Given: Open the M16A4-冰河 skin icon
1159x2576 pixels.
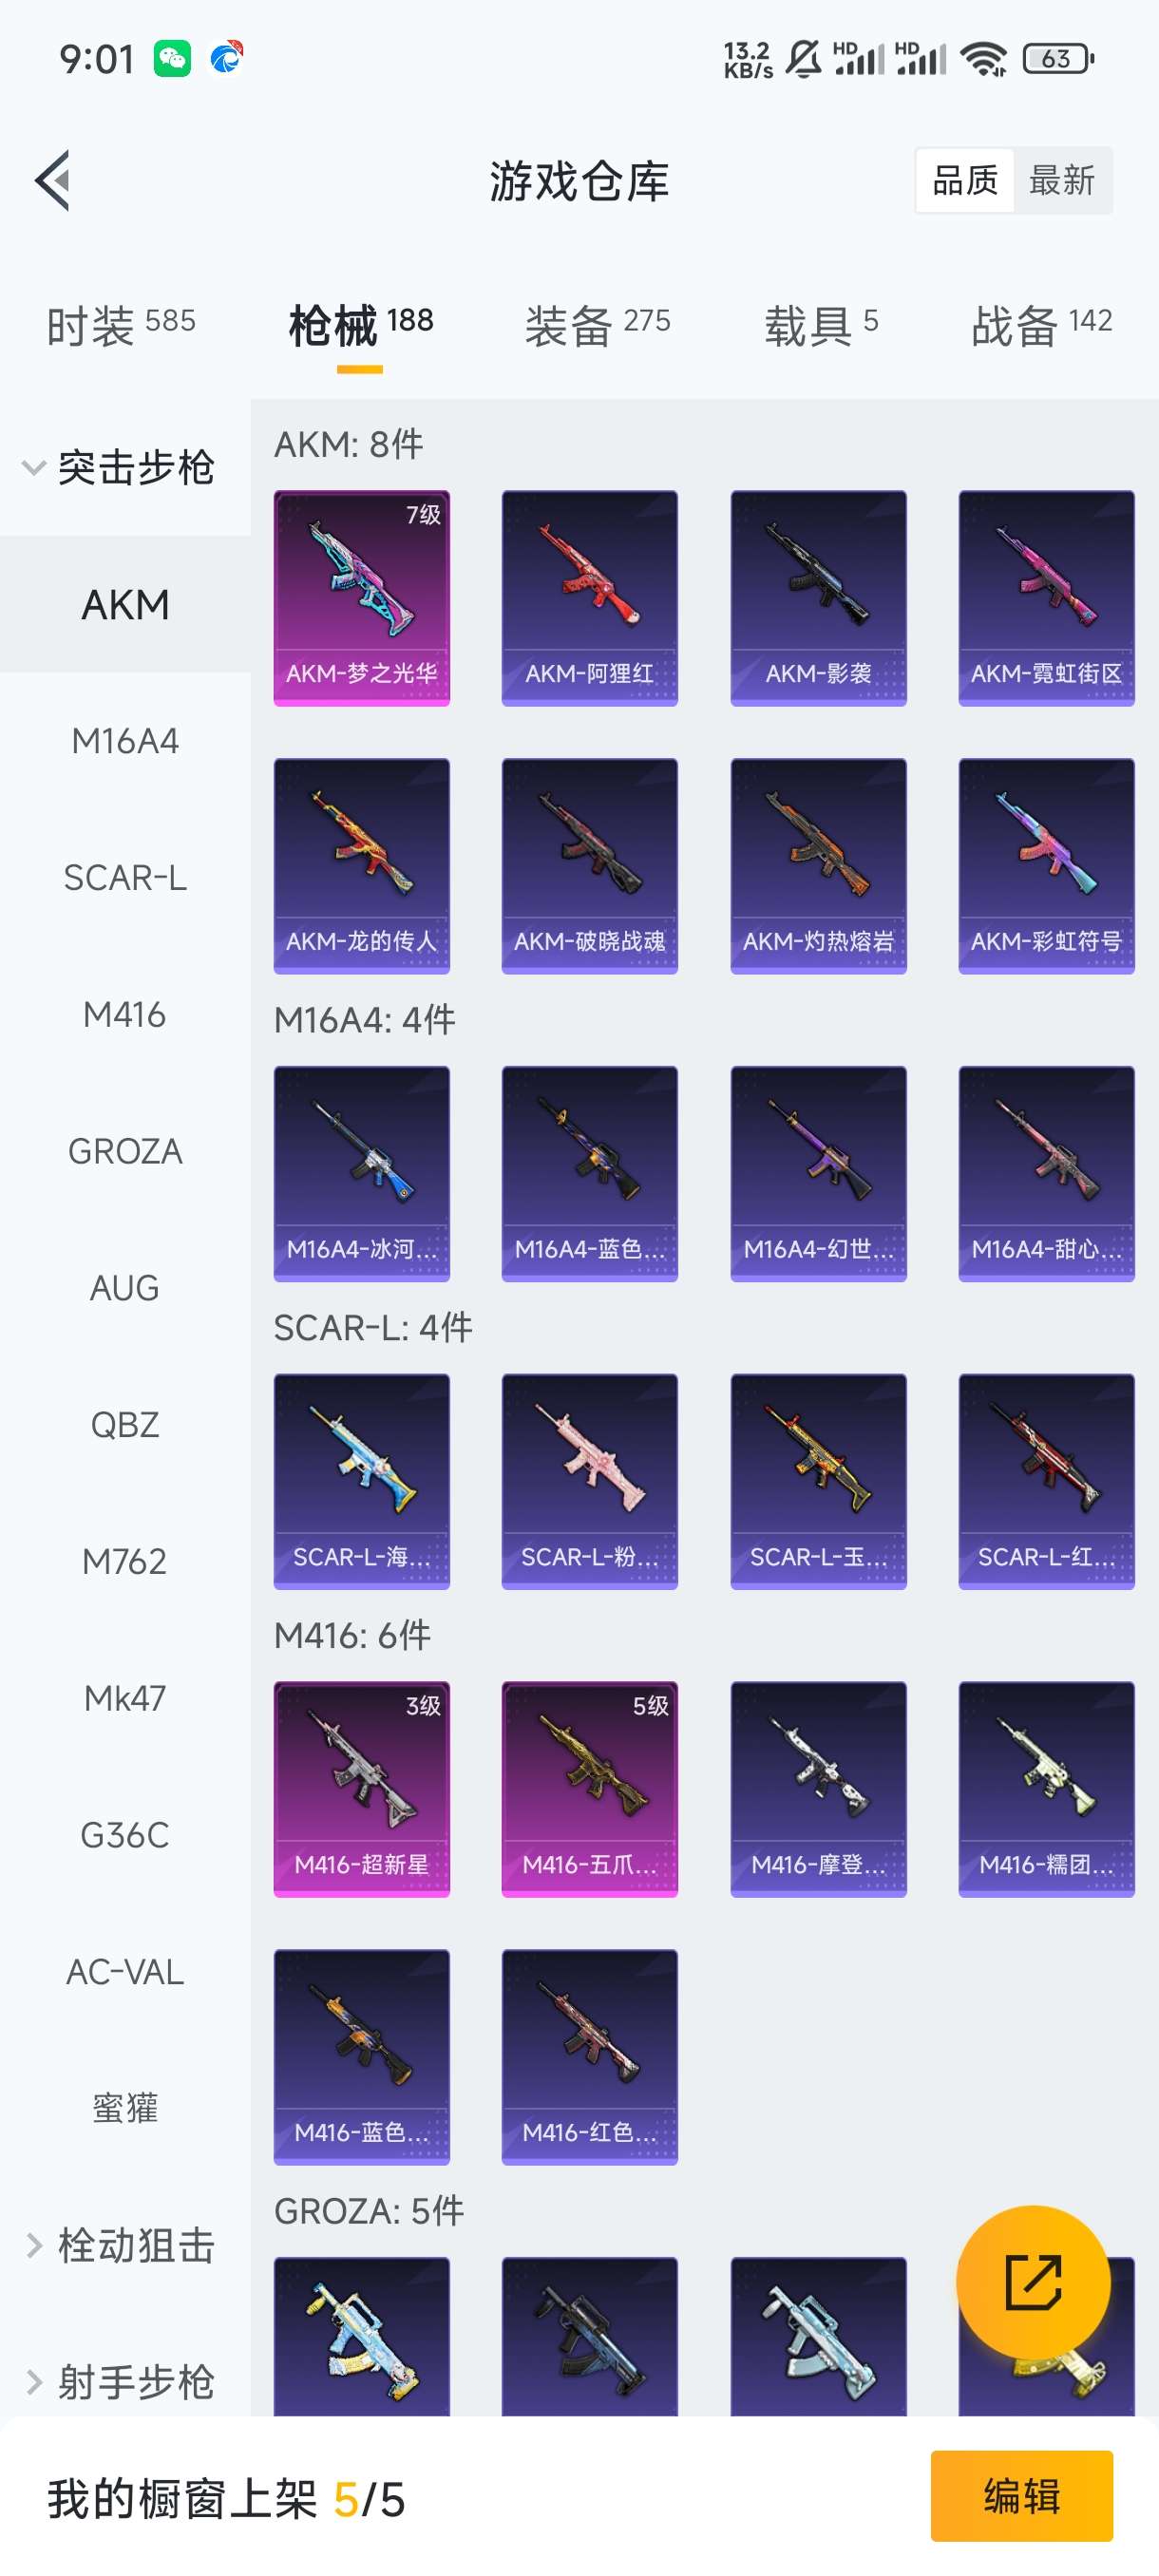Looking at the screenshot, I should [362, 1173].
